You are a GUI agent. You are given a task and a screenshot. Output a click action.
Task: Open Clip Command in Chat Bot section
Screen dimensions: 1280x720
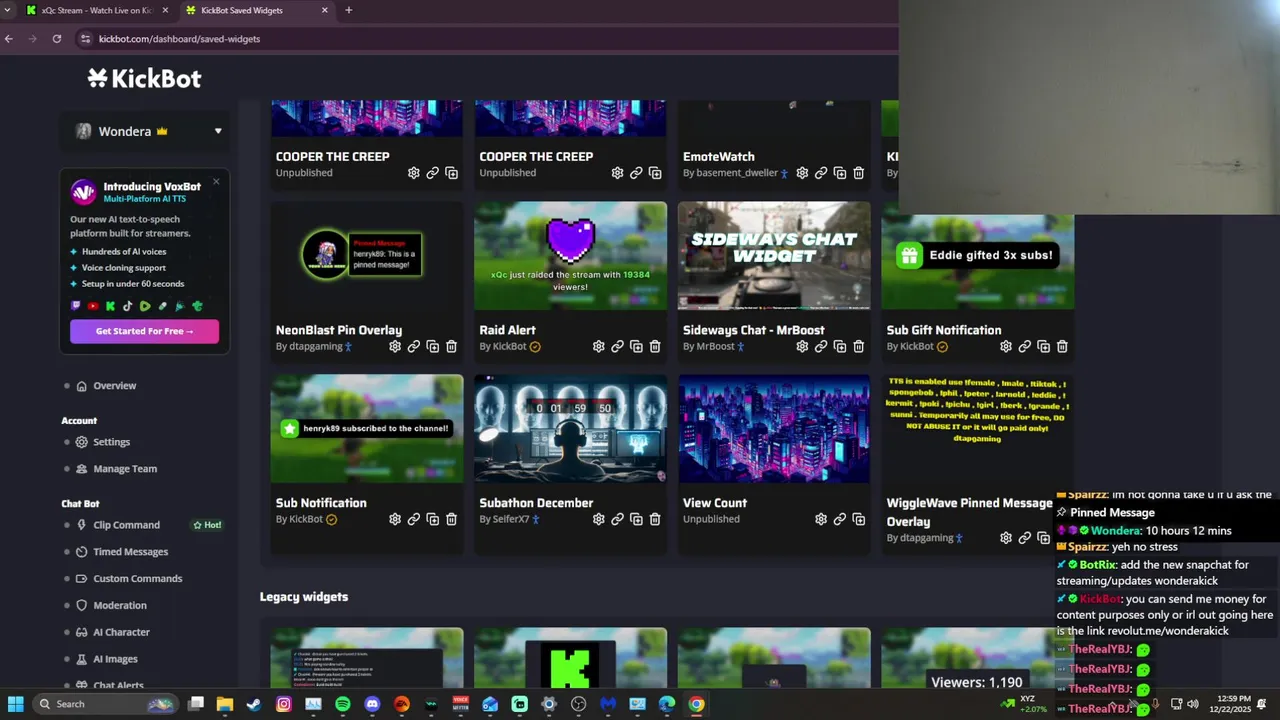pos(126,525)
